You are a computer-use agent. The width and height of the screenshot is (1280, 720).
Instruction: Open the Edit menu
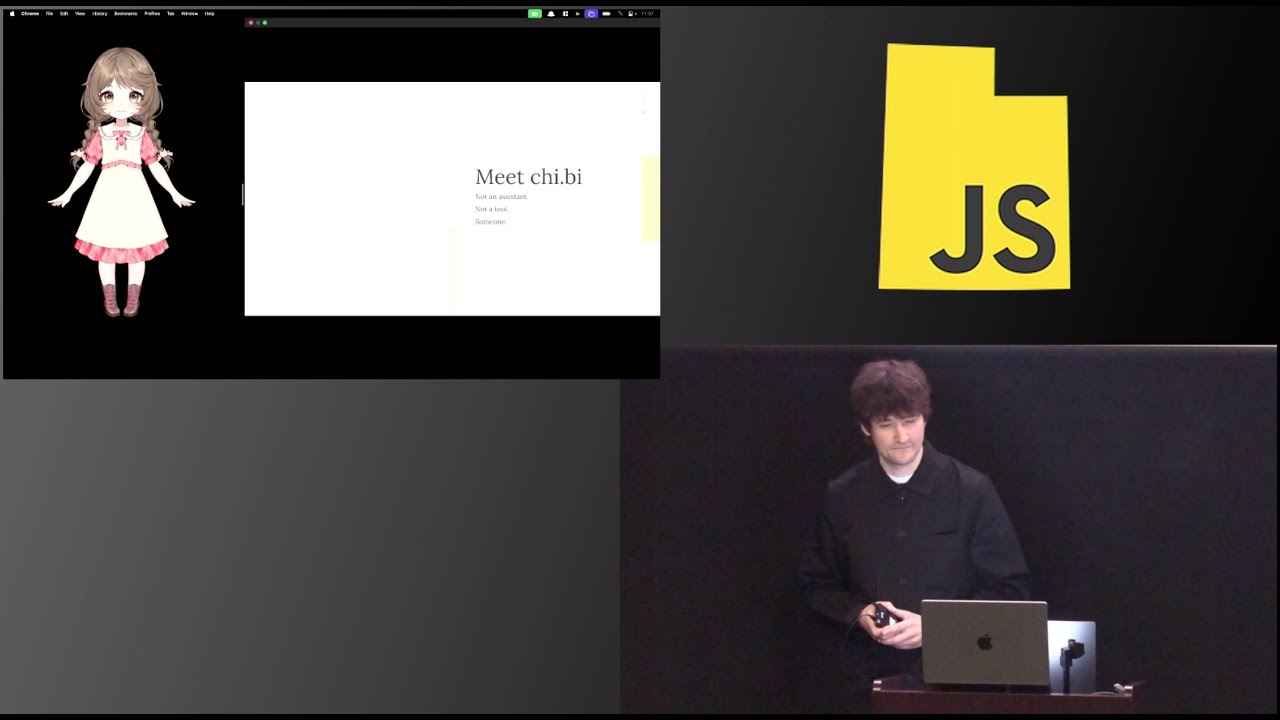64,14
